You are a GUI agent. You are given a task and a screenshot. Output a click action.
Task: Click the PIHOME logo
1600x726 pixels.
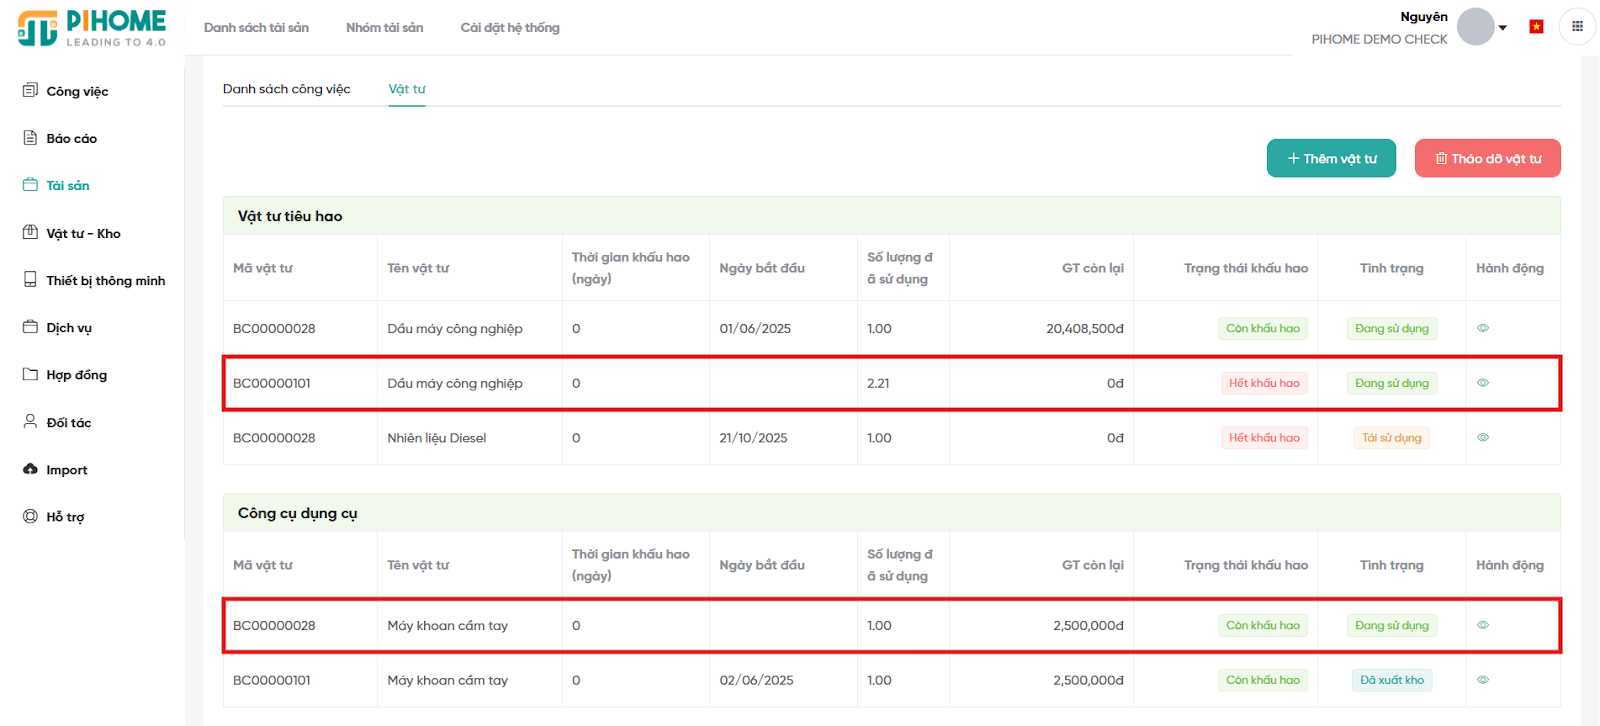click(x=92, y=28)
